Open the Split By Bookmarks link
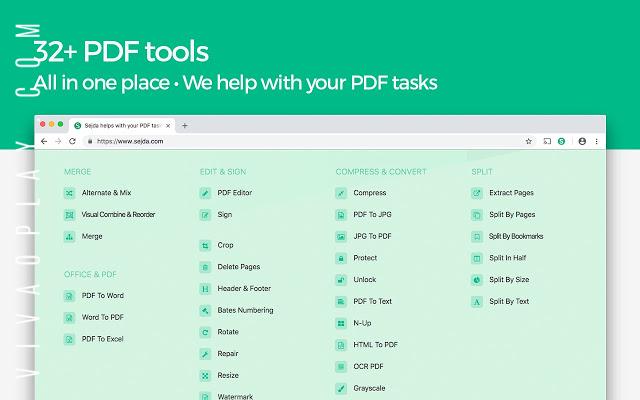 tap(516, 236)
